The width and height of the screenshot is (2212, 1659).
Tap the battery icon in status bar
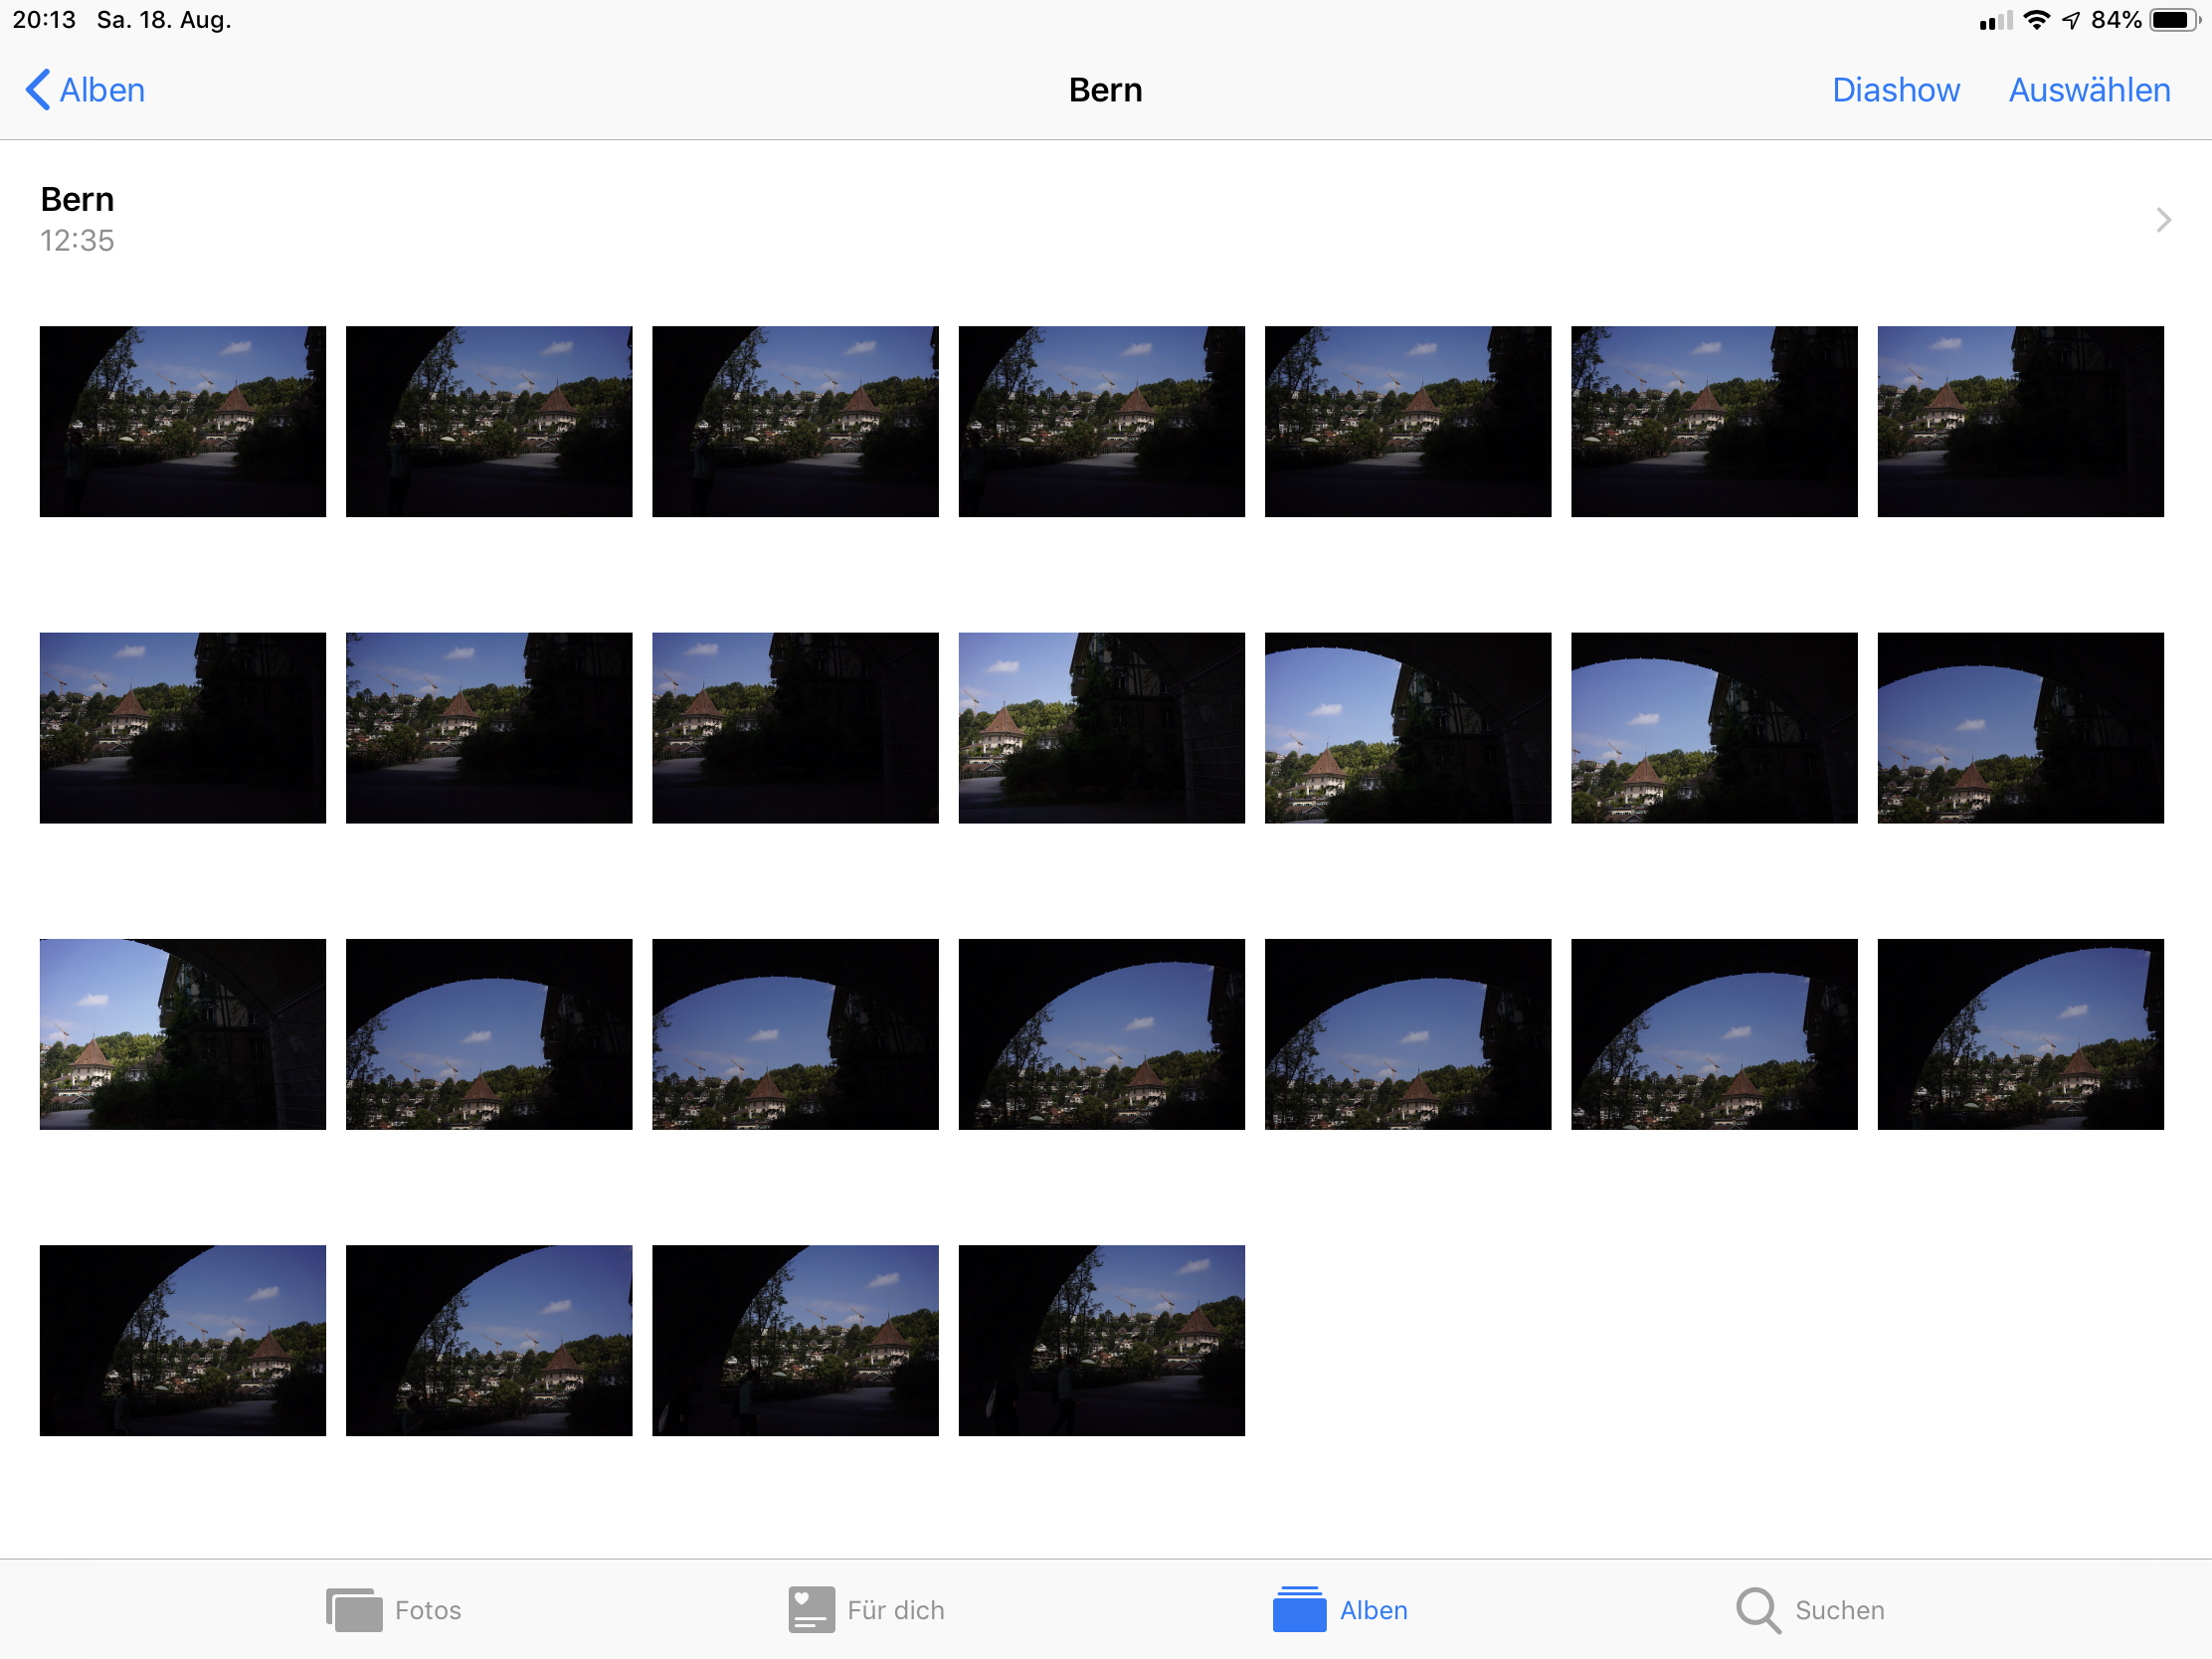tap(2174, 20)
